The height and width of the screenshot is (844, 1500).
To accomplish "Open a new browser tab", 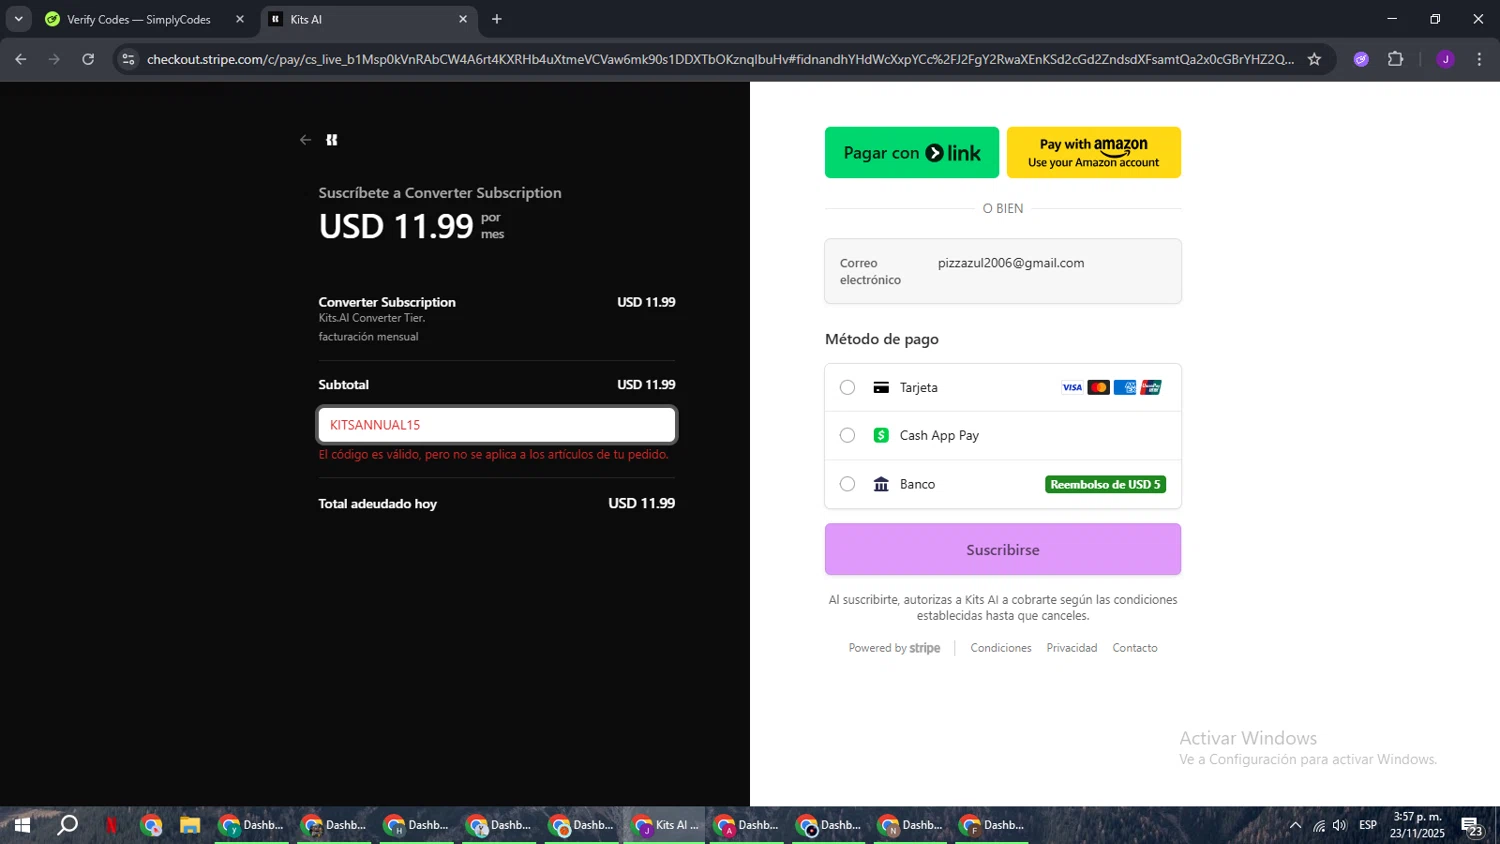I will coord(497,19).
